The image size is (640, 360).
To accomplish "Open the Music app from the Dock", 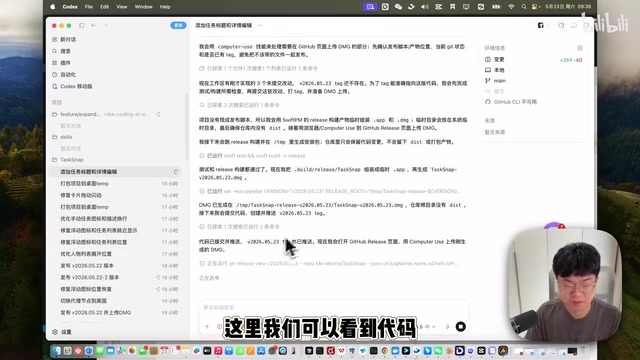I will click(218, 351).
